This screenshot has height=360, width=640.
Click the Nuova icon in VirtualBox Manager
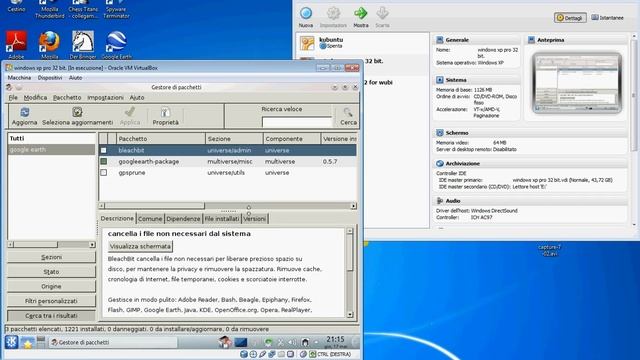click(306, 13)
